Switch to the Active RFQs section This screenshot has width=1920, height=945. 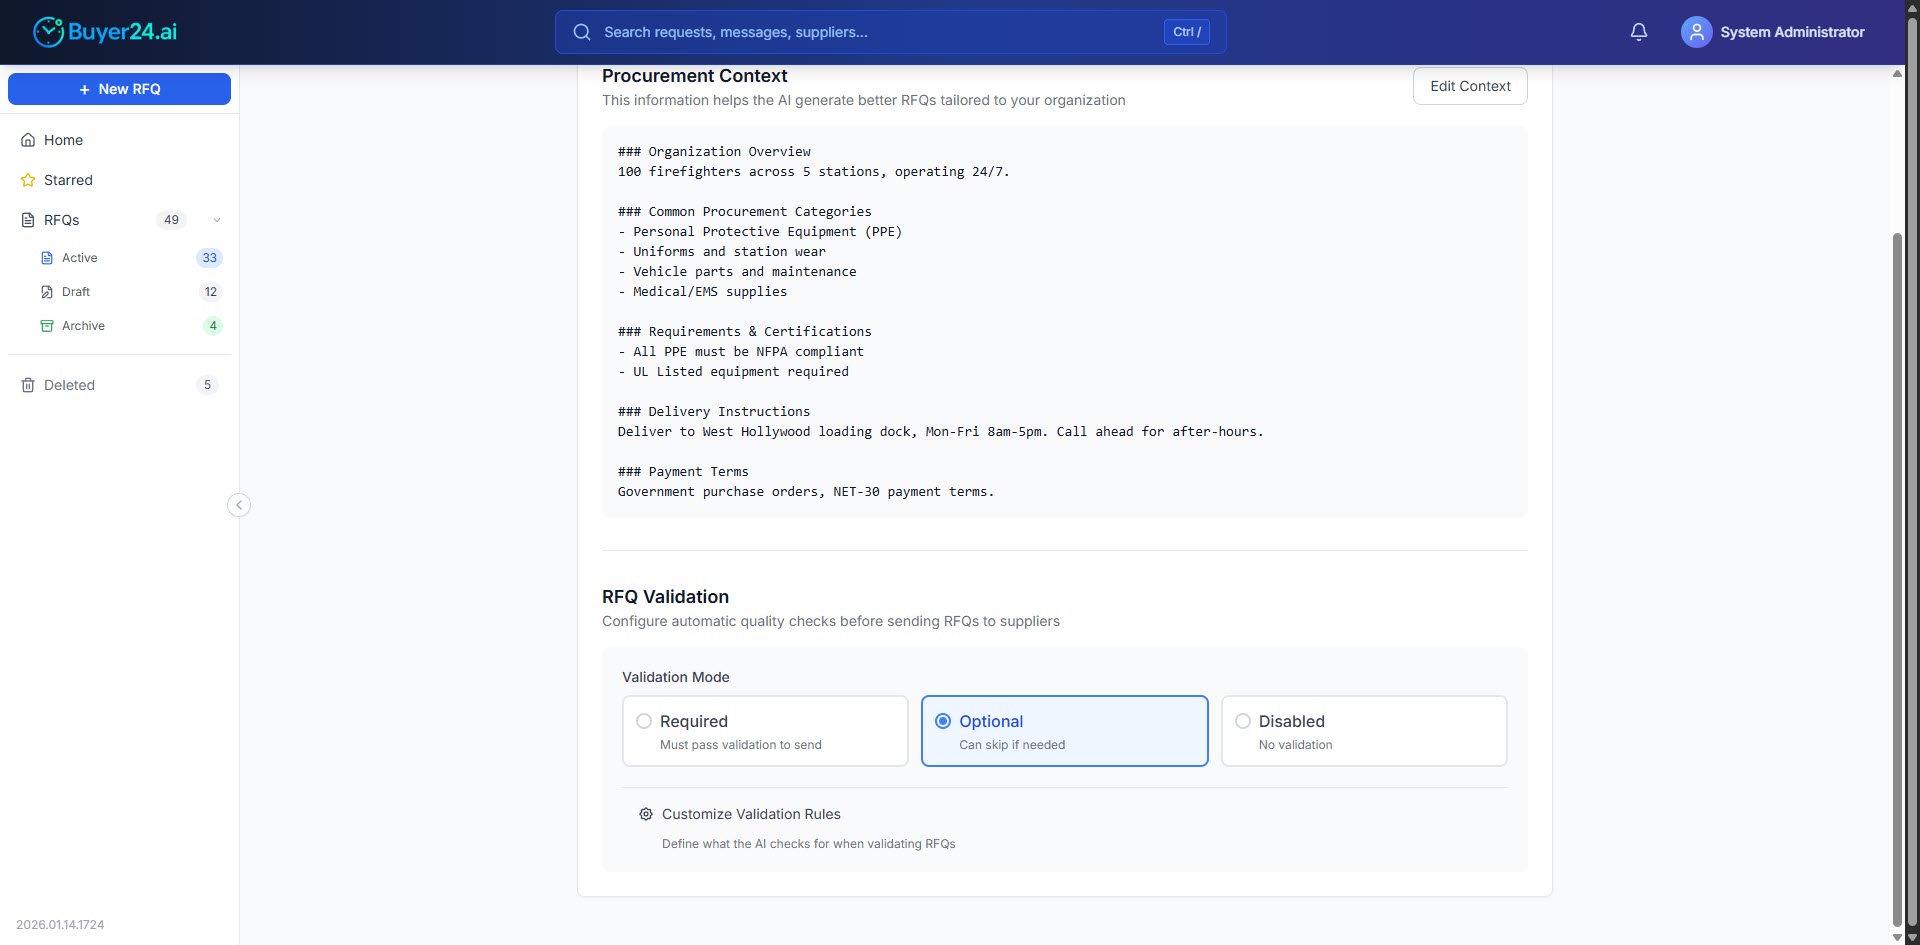click(x=80, y=257)
